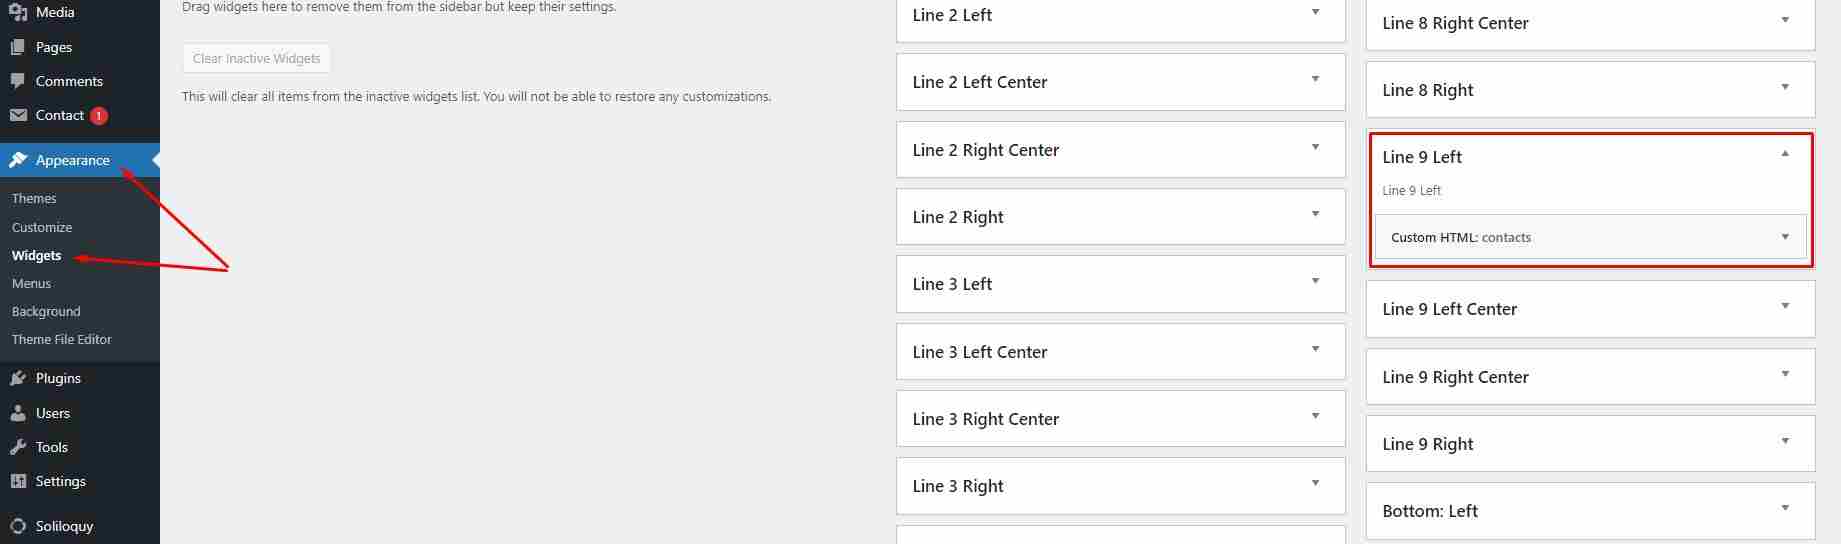Click the Settings icon in the admin menu
The height and width of the screenshot is (544, 1841).
click(18, 481)
